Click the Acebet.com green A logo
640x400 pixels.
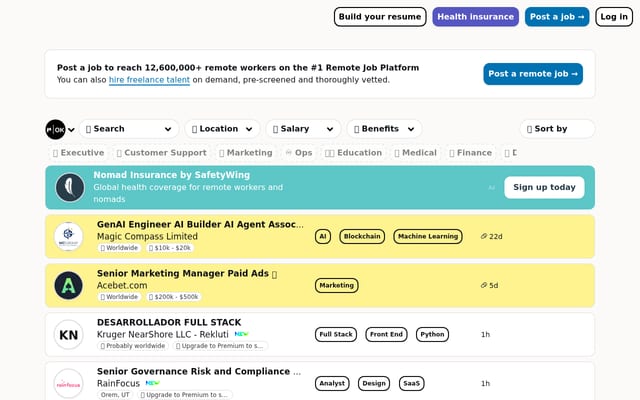(x=68, y=285)
